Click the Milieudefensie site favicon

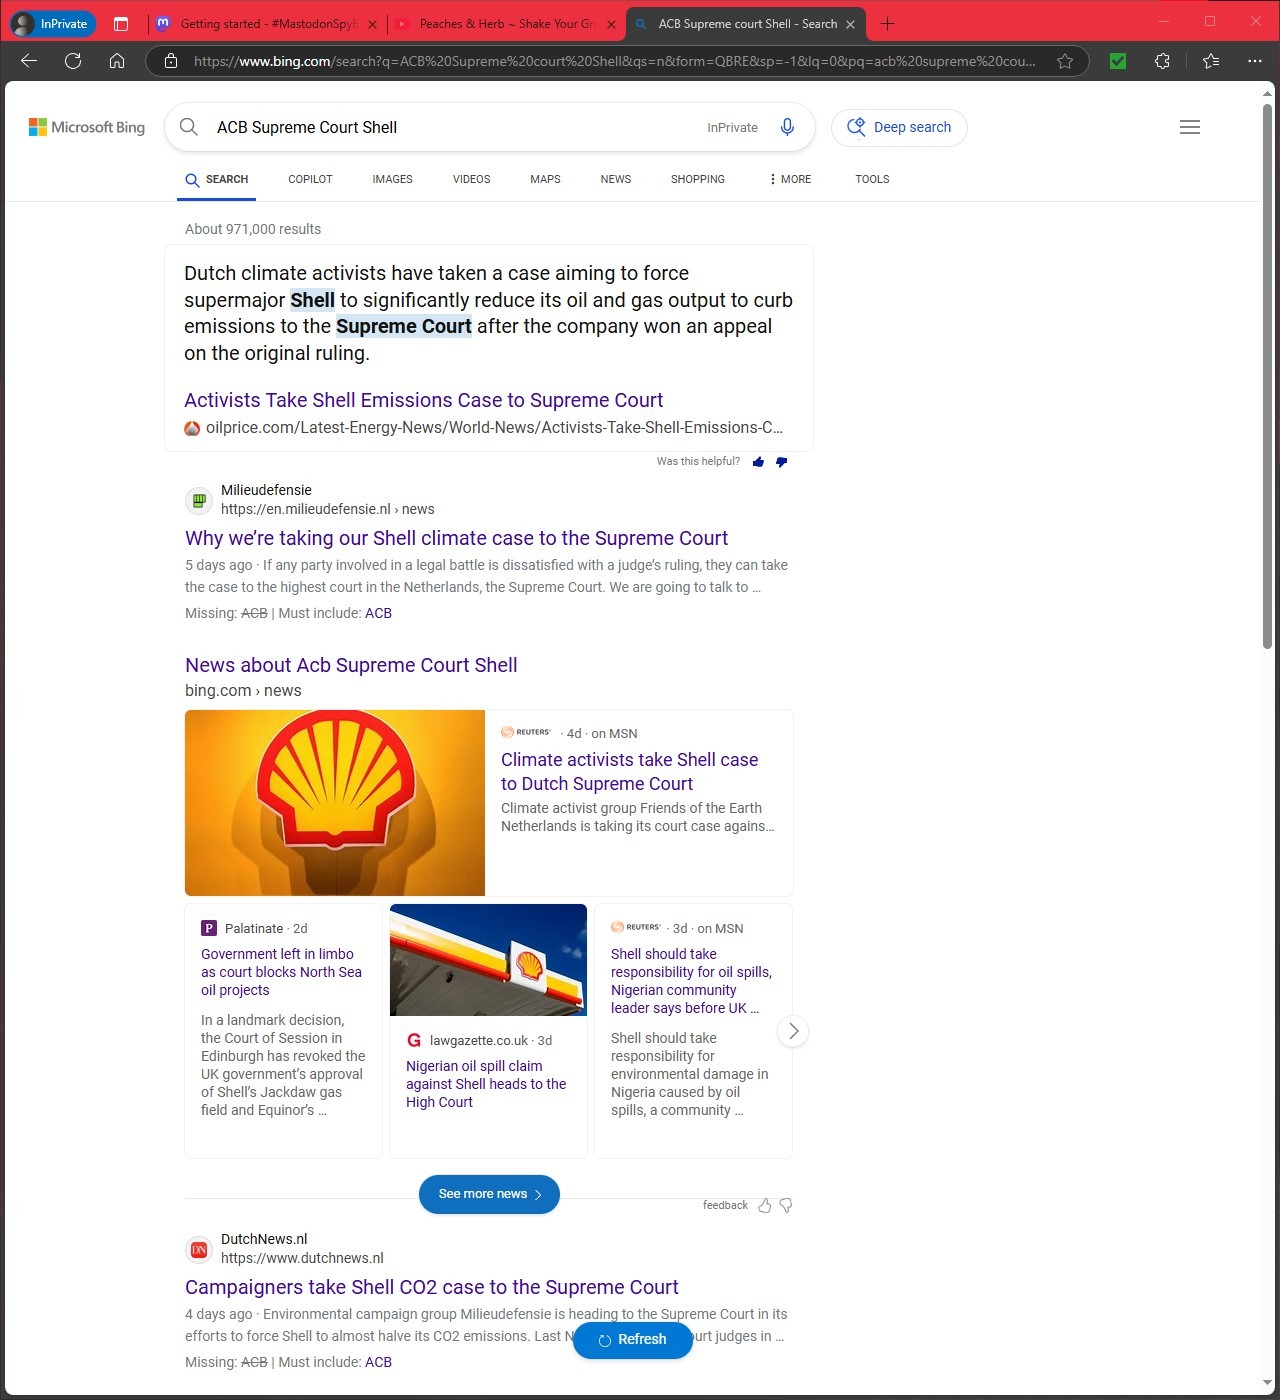[199, 499]
